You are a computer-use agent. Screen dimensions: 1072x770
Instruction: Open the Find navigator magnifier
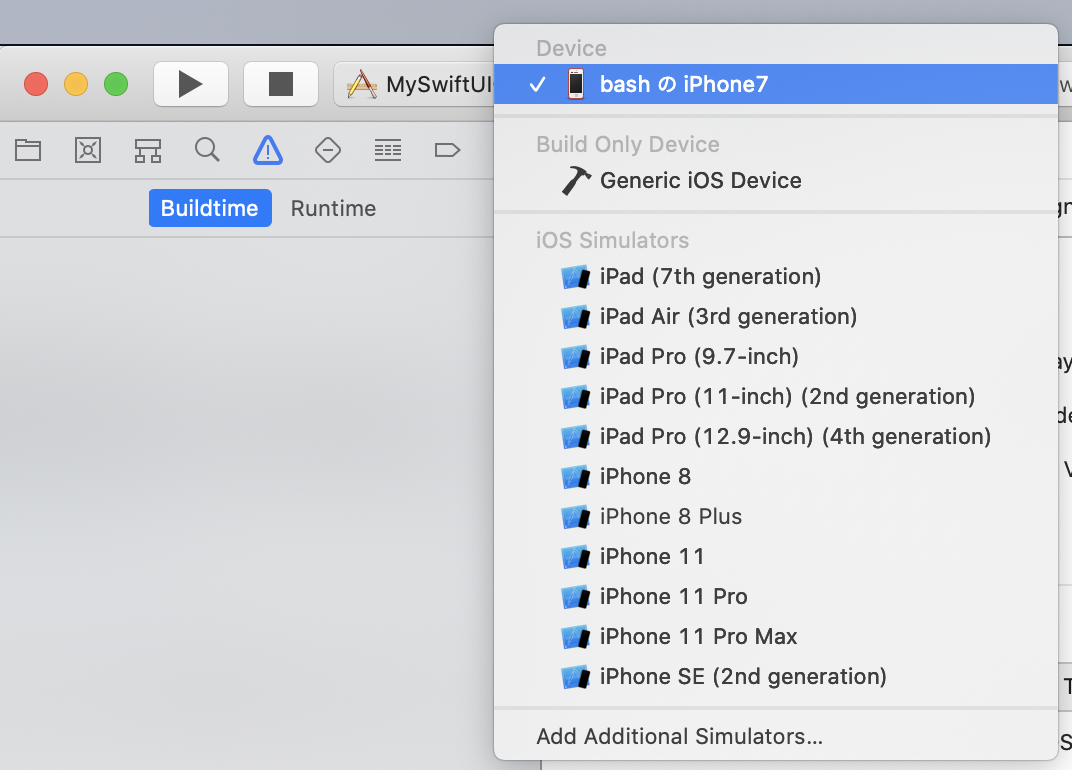[x=207, y=150]
